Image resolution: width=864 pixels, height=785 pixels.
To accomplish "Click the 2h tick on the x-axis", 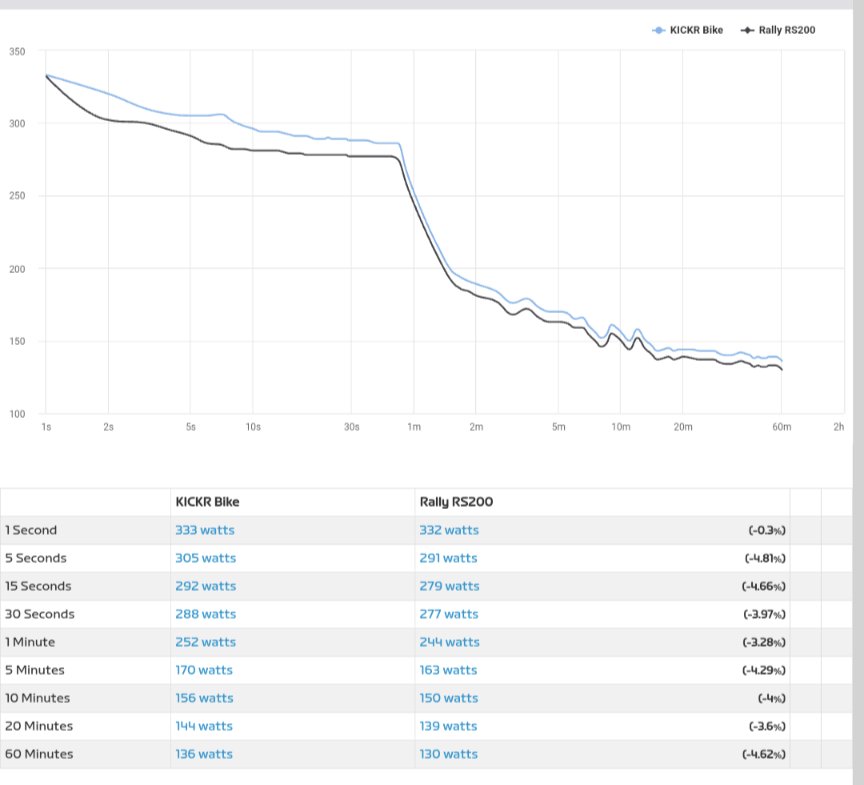I will pyautogui.click(x=838, y=427).
